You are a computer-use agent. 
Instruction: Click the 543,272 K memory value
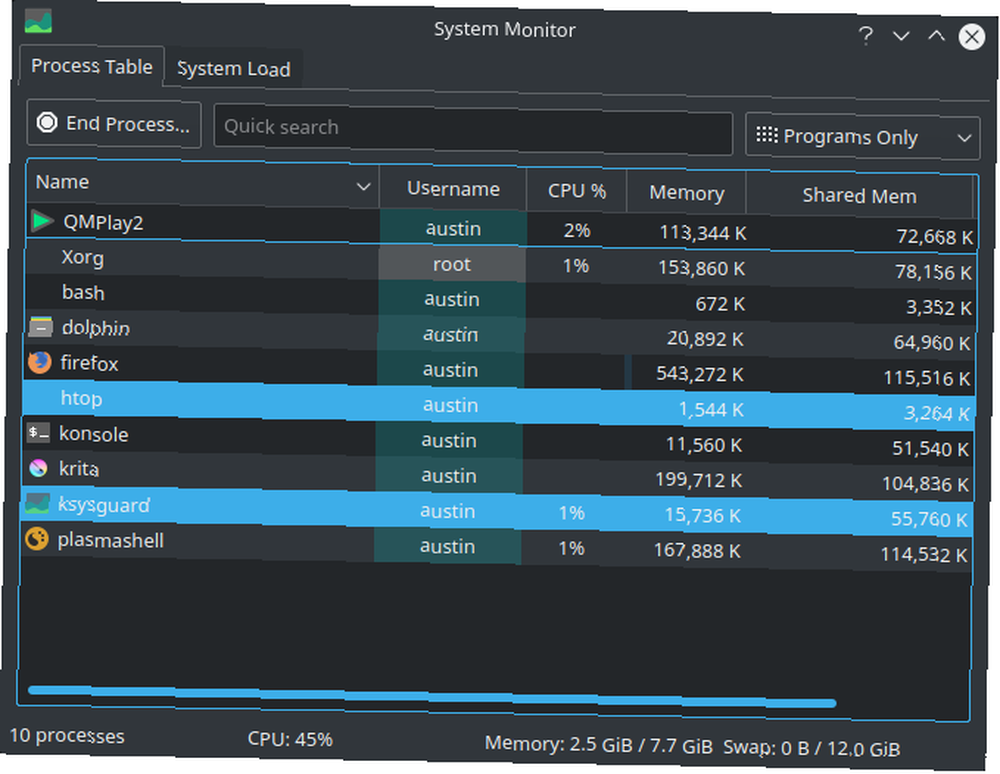pos(700,374)
